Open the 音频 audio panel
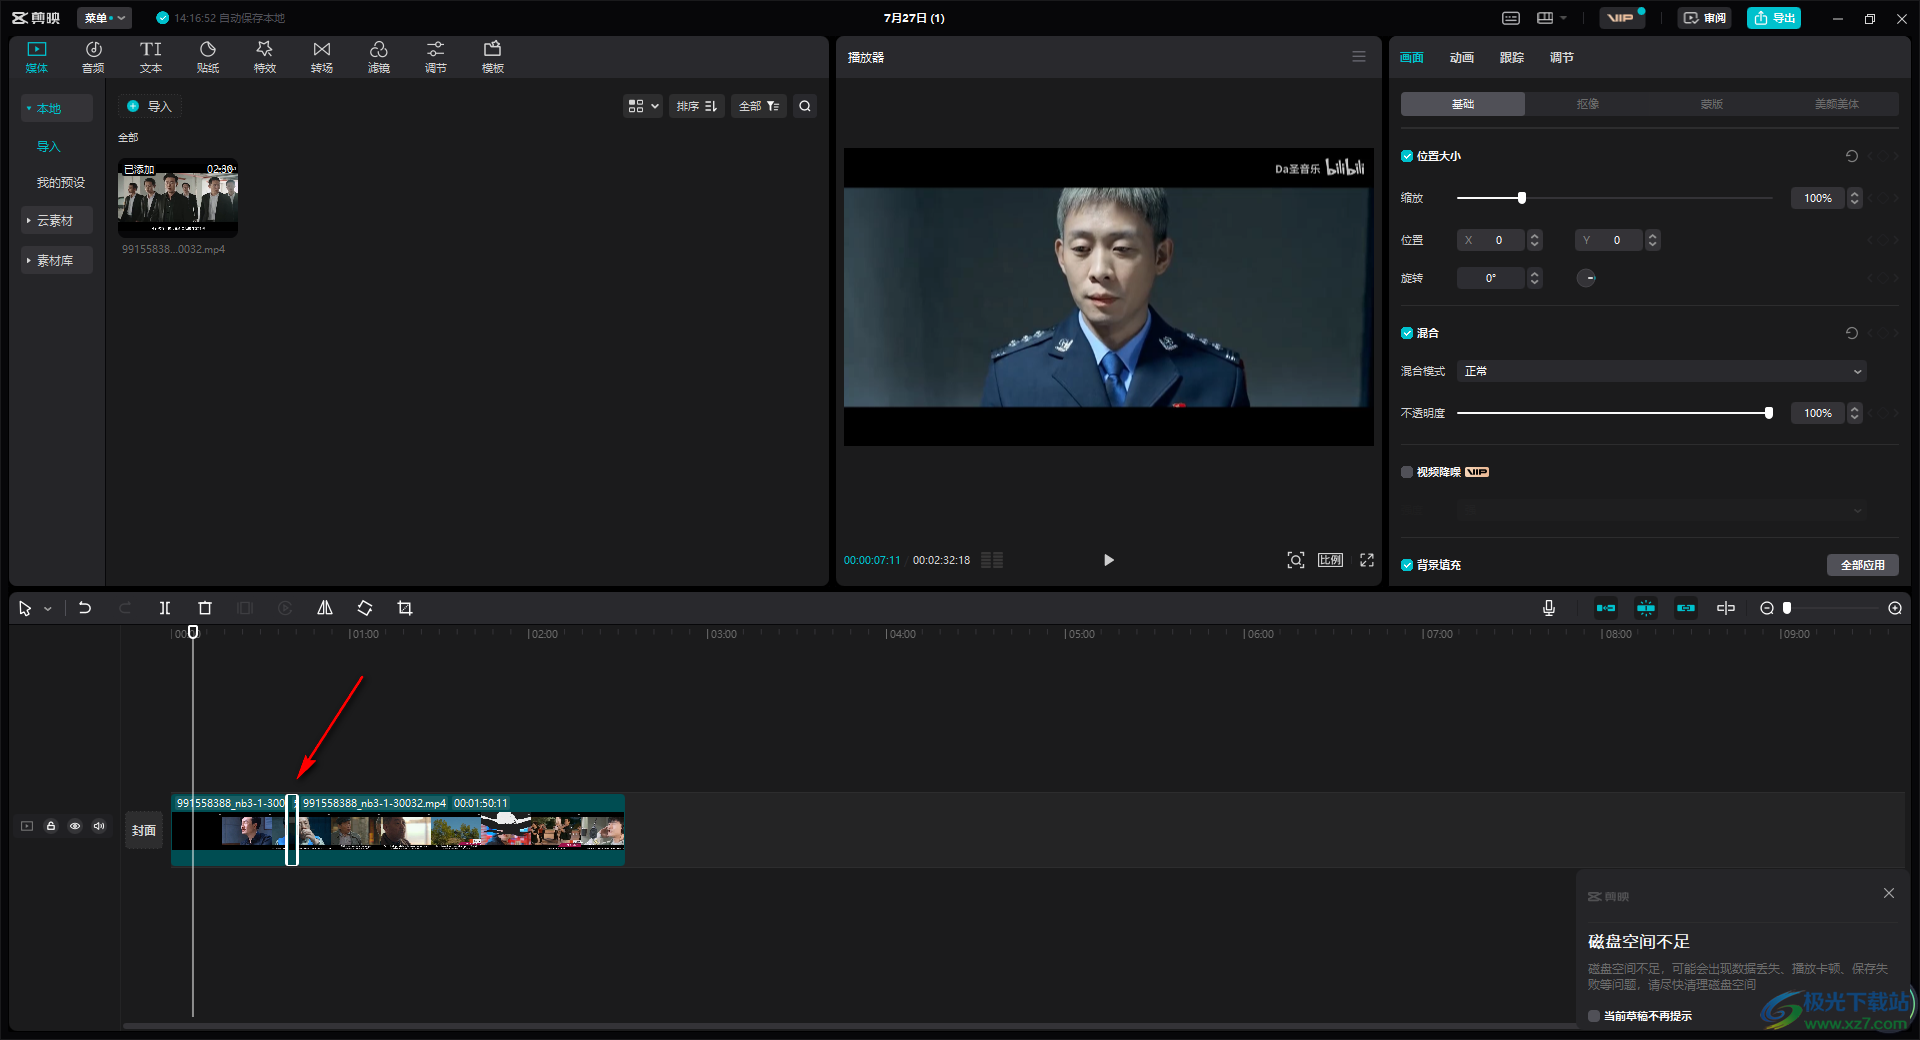 [93, 57]
